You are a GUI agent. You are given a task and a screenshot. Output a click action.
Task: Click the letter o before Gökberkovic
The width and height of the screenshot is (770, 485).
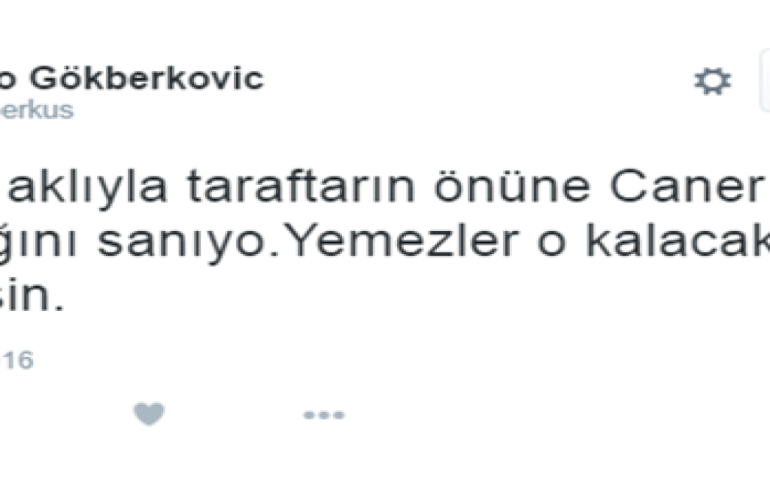(8, 82)
